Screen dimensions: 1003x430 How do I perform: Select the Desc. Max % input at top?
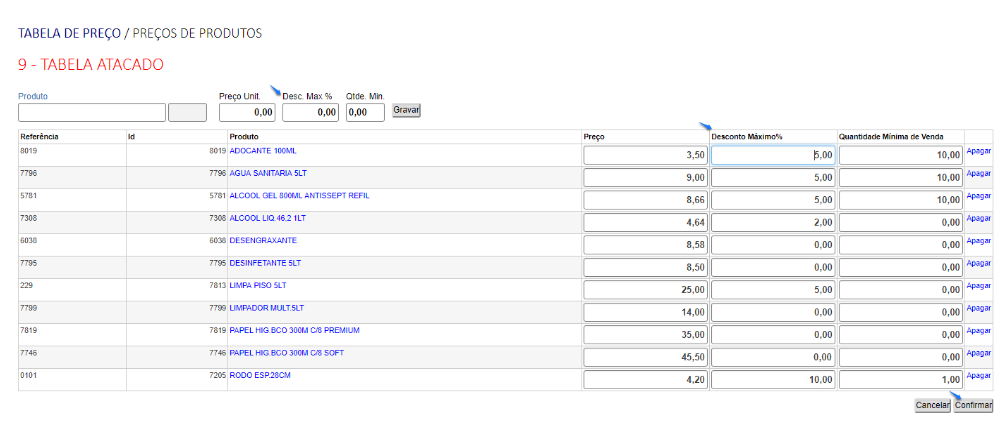[x=310, y=113]
